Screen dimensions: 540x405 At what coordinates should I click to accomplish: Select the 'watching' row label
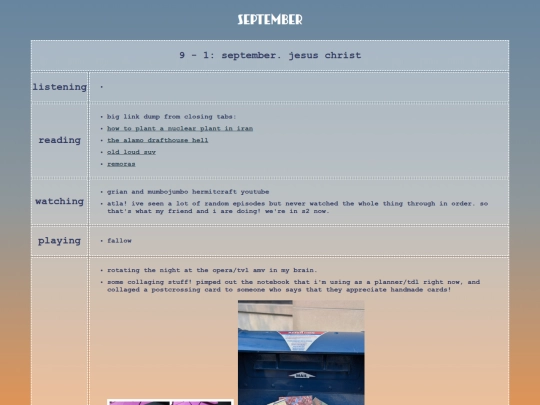[60, 201]
